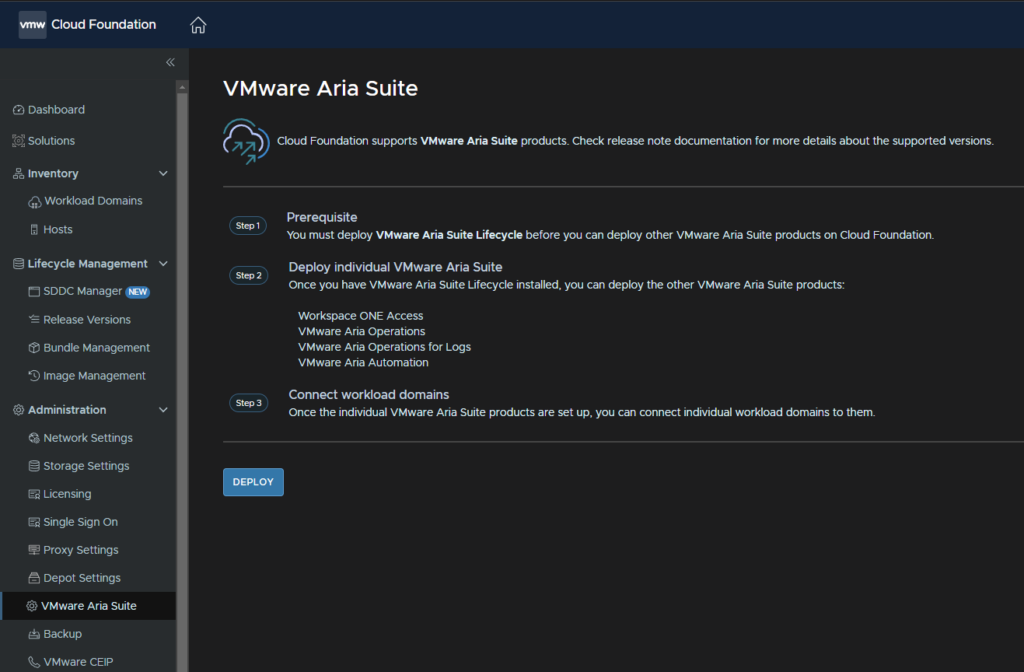
Task: Select VMware Aria Suite menu entry
Action: tap(88, 606)
